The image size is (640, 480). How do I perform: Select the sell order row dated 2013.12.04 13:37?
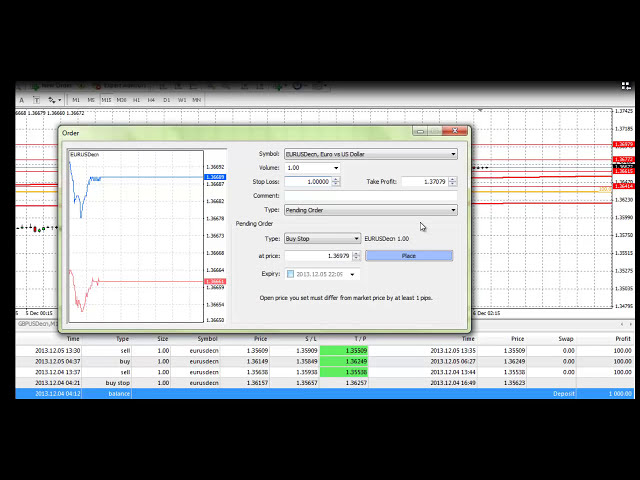(x=324, y=372)
